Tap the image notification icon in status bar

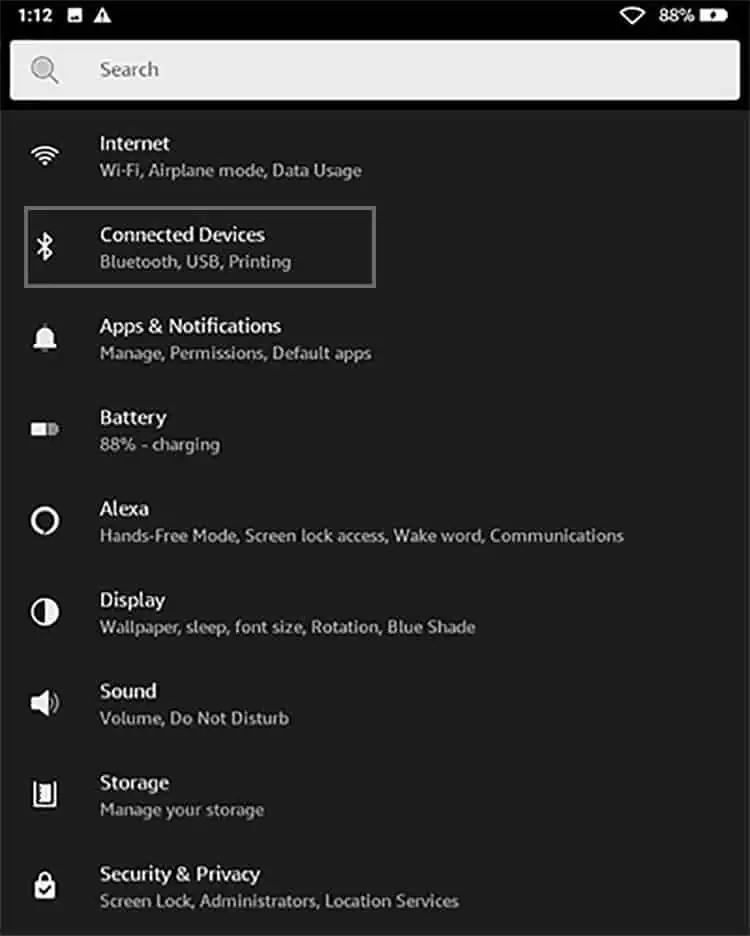point(75,15)
